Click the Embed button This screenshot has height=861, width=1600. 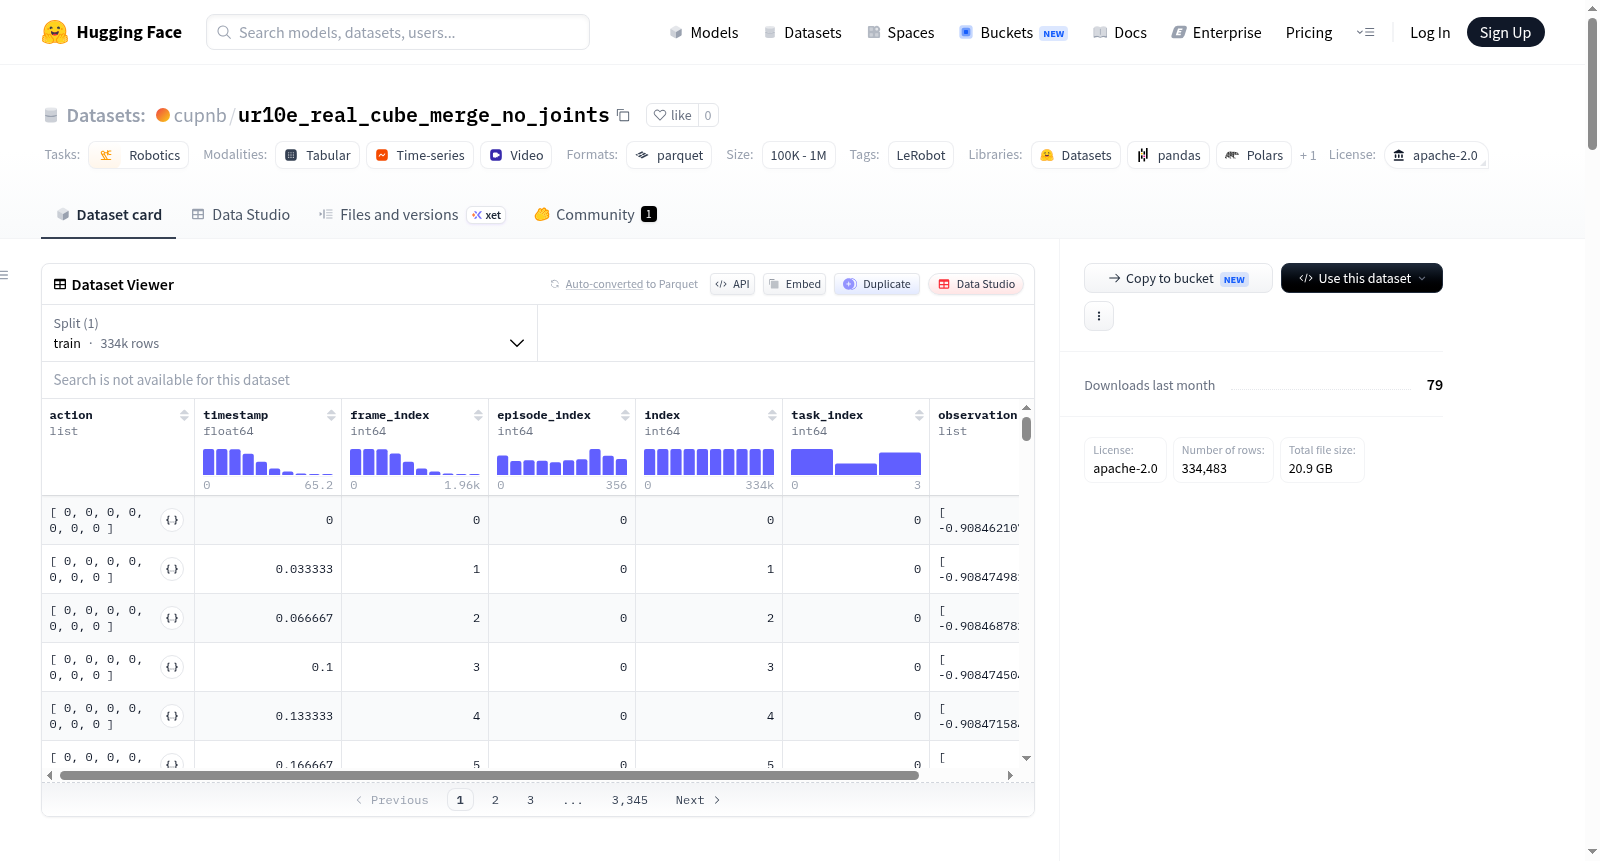pos(795,284)
